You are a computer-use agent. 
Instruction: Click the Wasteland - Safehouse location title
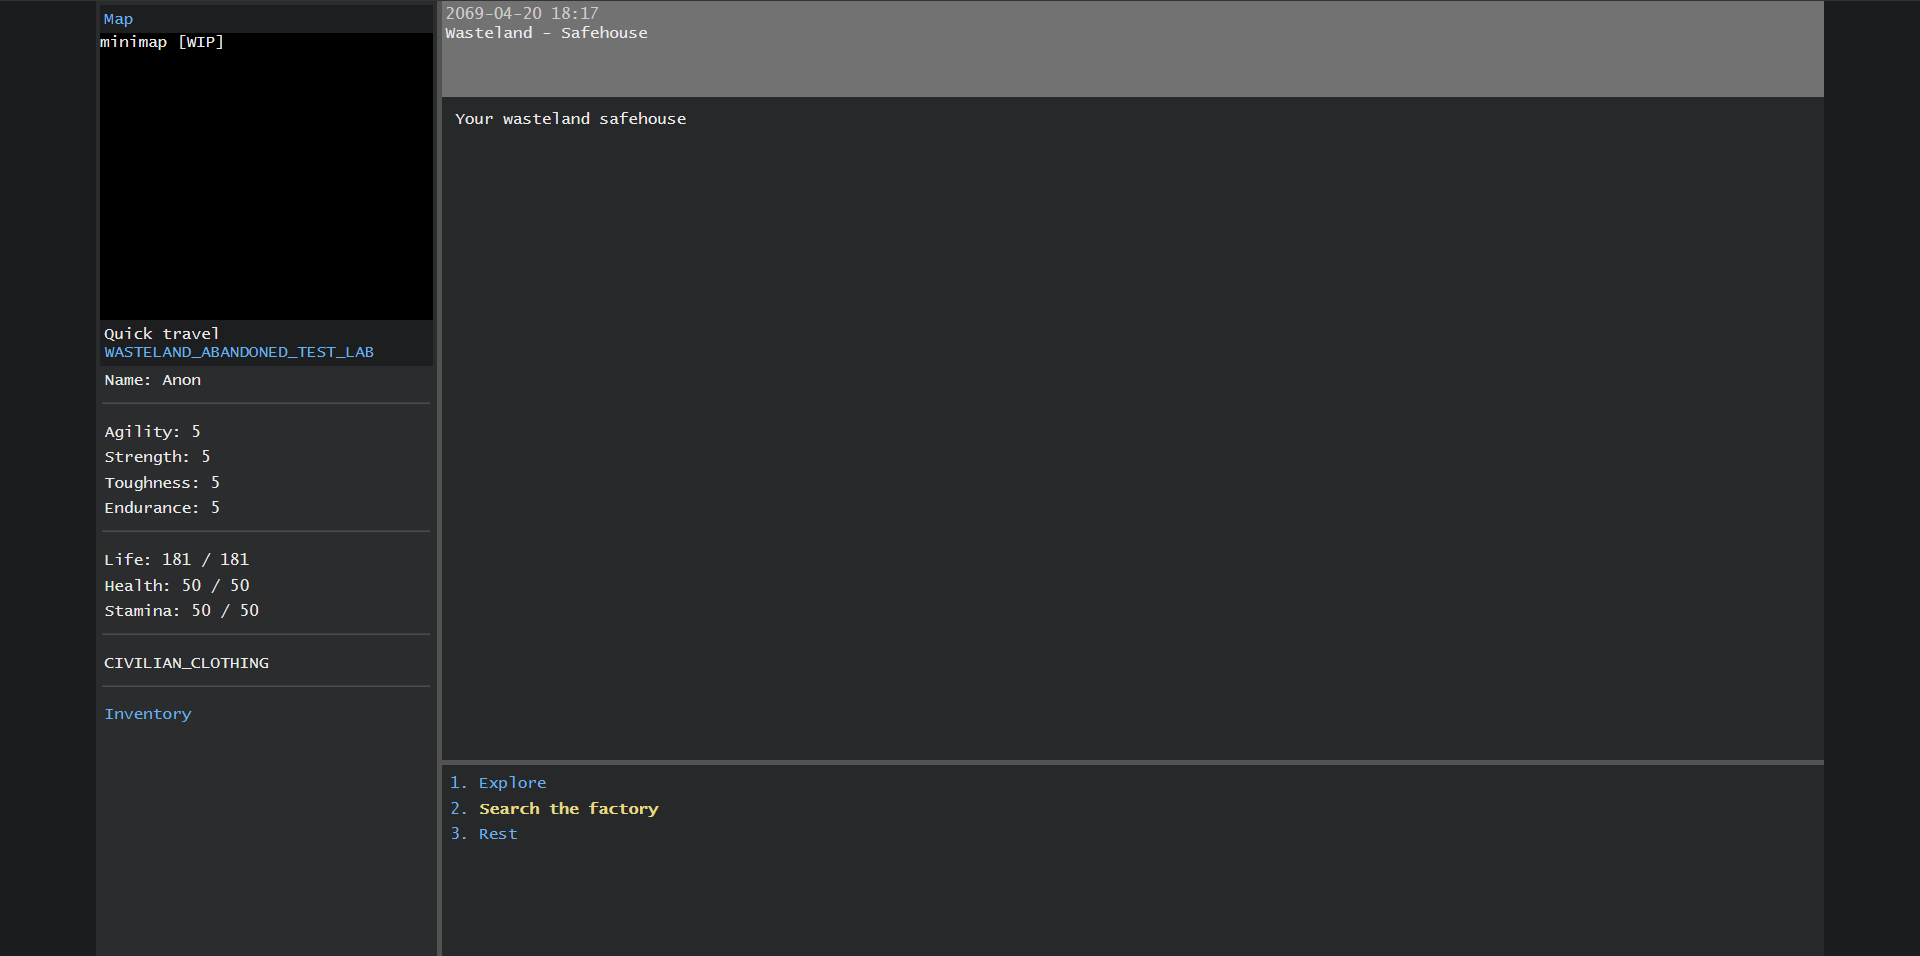click(x=546, y=33)
